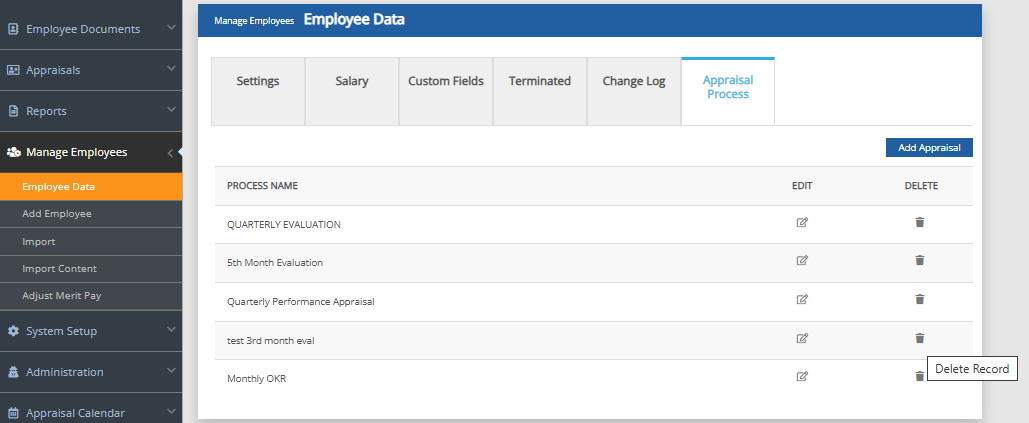
Task: Go to Adjust Merit Pay
Action: [x=62, y=296]
